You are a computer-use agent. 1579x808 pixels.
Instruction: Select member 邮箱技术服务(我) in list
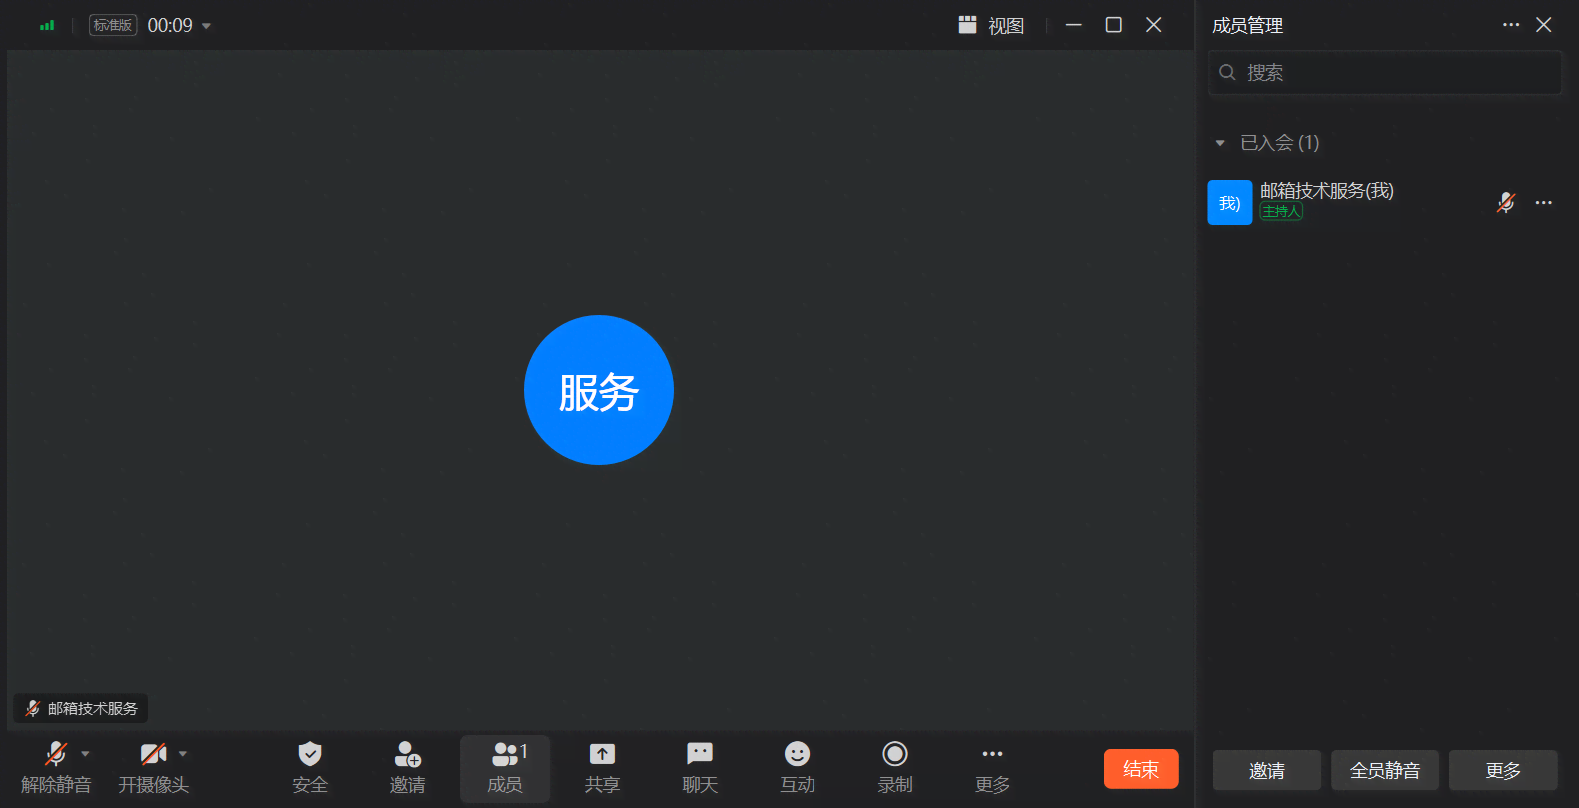[1385, 203]
